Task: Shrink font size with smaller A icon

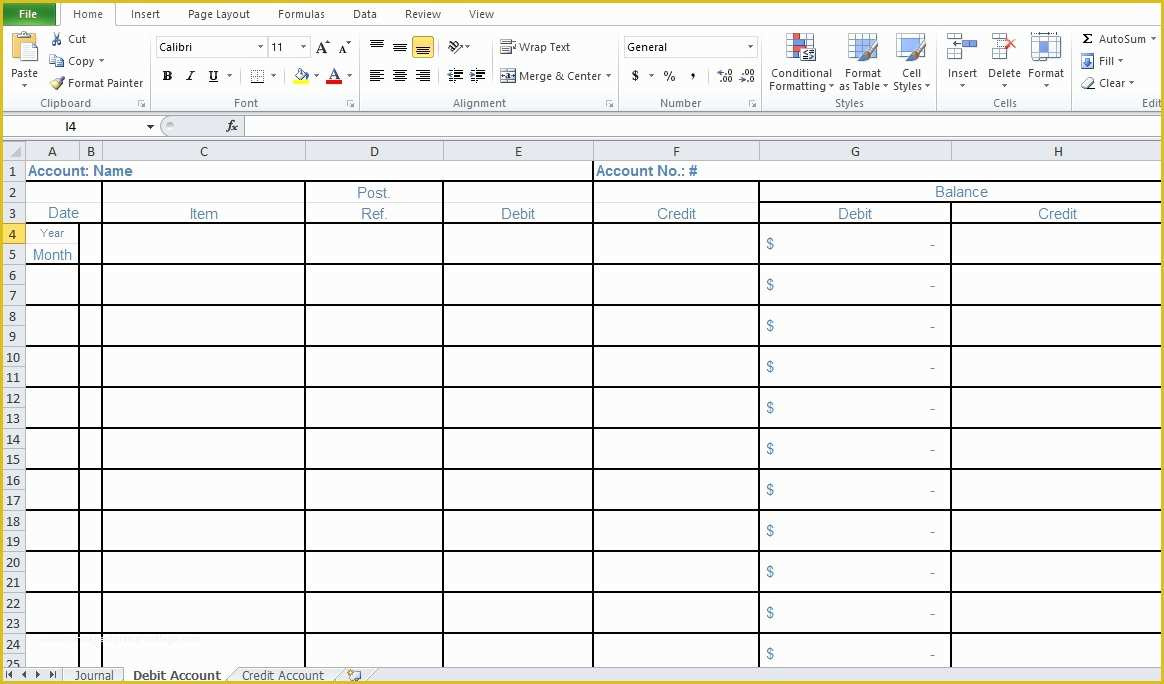Action: point(344,48)
